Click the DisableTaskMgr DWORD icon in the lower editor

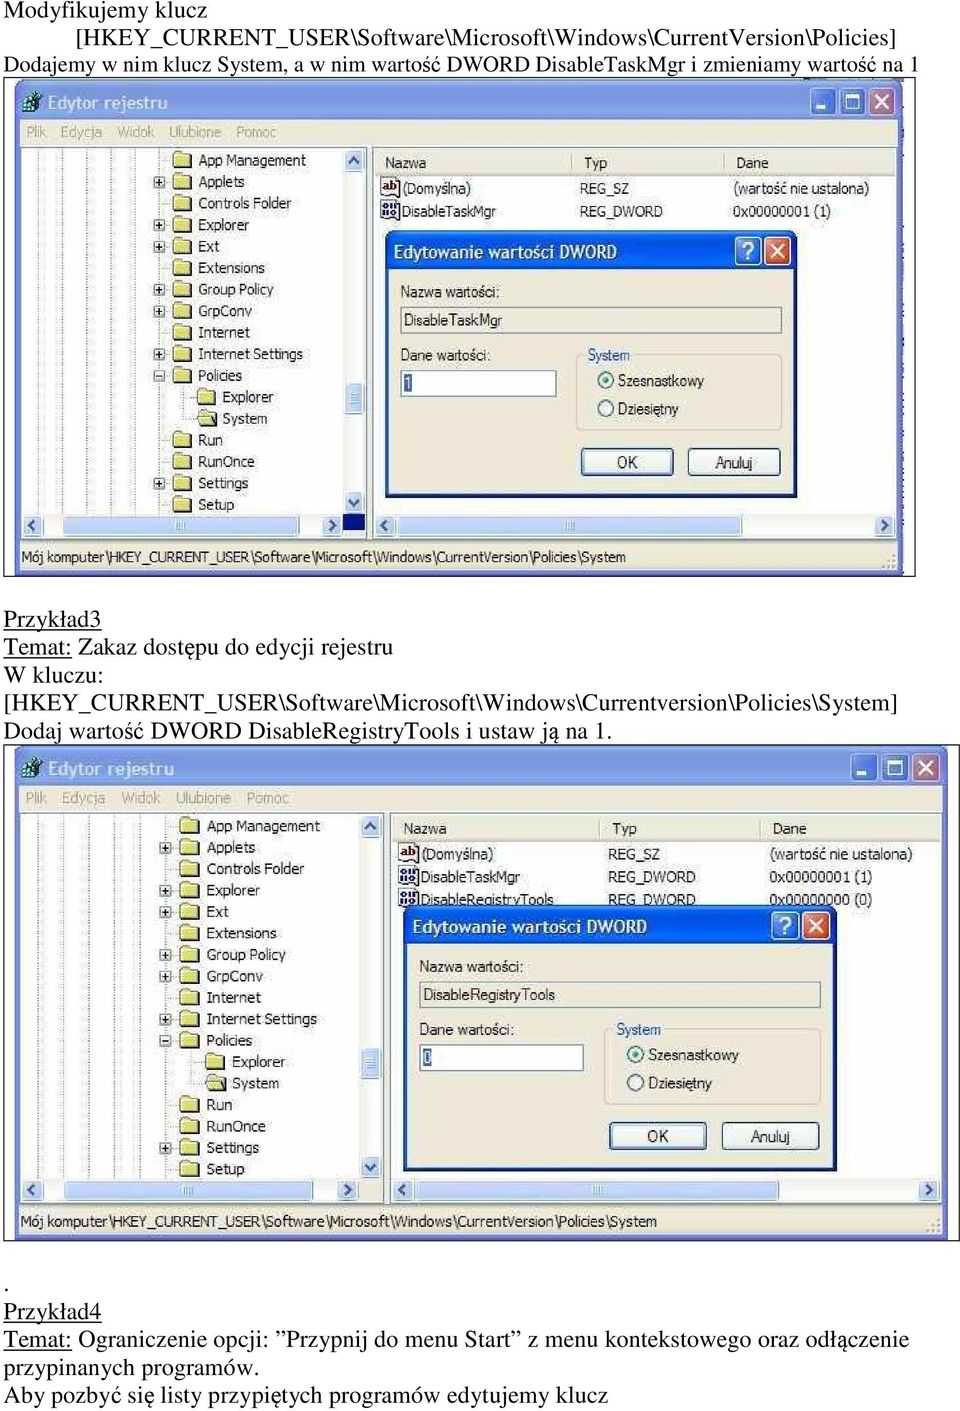pos(408,876)
